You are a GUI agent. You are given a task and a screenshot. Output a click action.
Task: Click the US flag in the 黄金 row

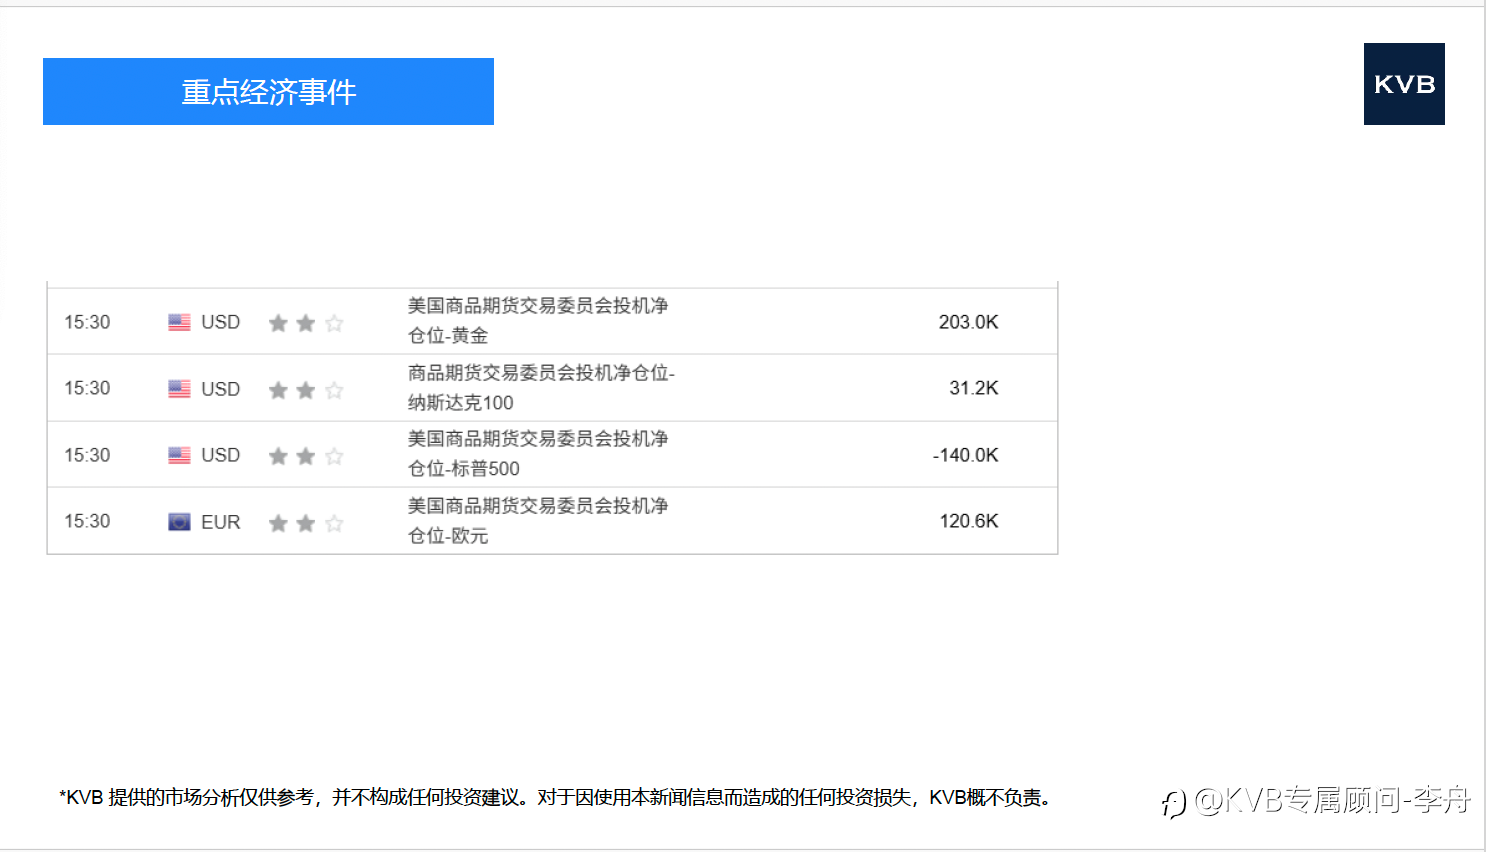179,322
